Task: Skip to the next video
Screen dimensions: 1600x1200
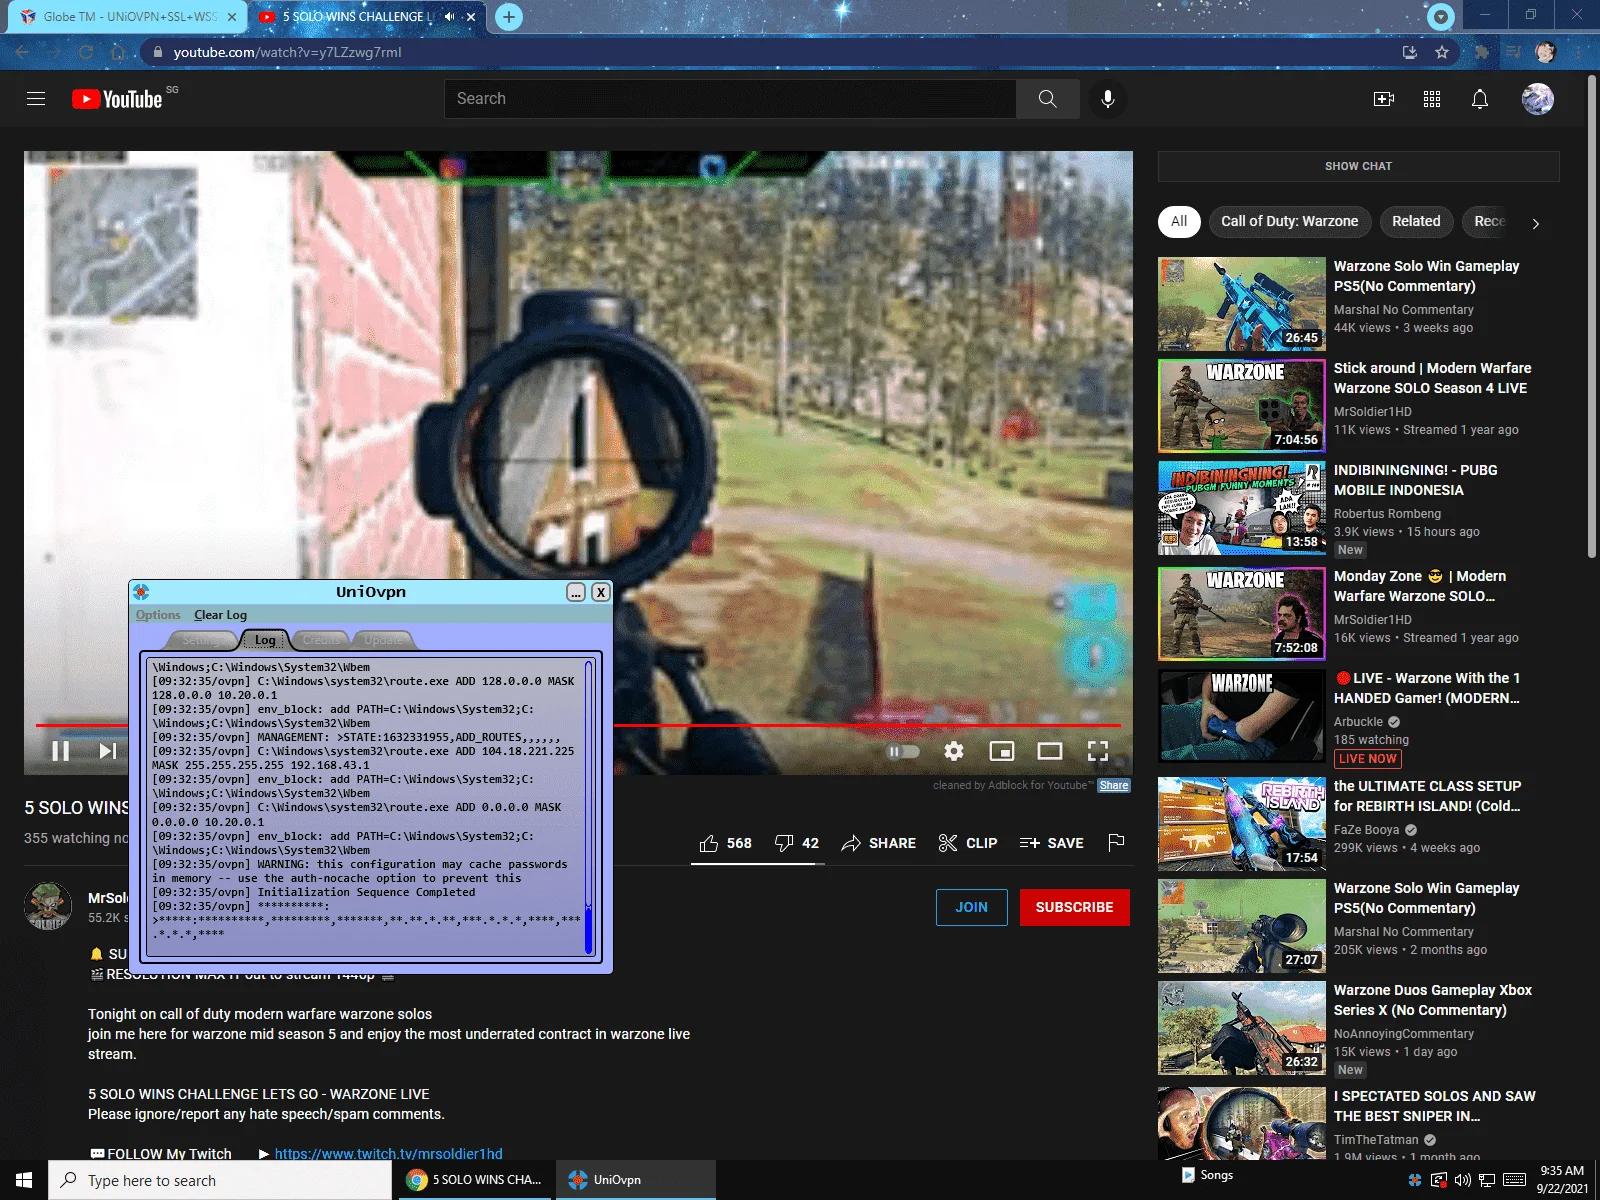Action: pos(108,751)
